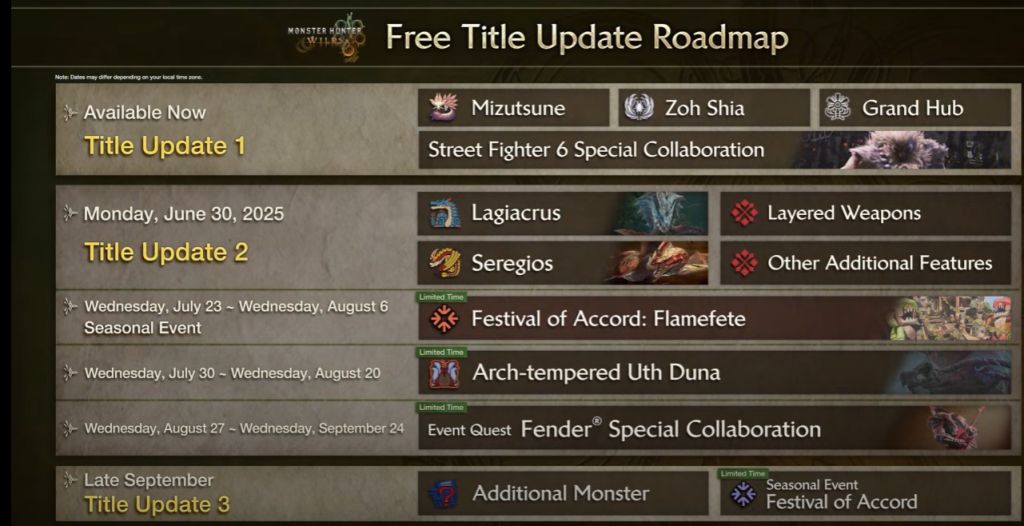Select the Street Fighter 6 Special Collaboration banner
This screenshot has height=526, width=1024.
(714, 150)
